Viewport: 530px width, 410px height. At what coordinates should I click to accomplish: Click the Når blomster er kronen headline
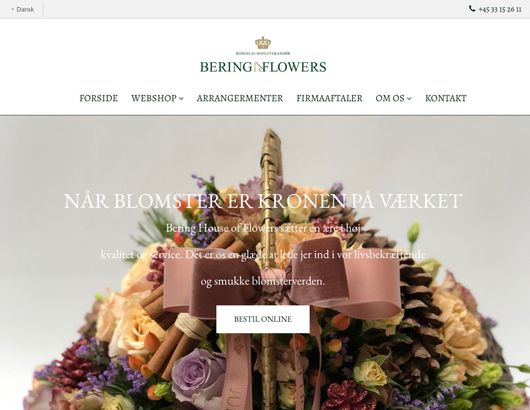[x=263, y=201]
